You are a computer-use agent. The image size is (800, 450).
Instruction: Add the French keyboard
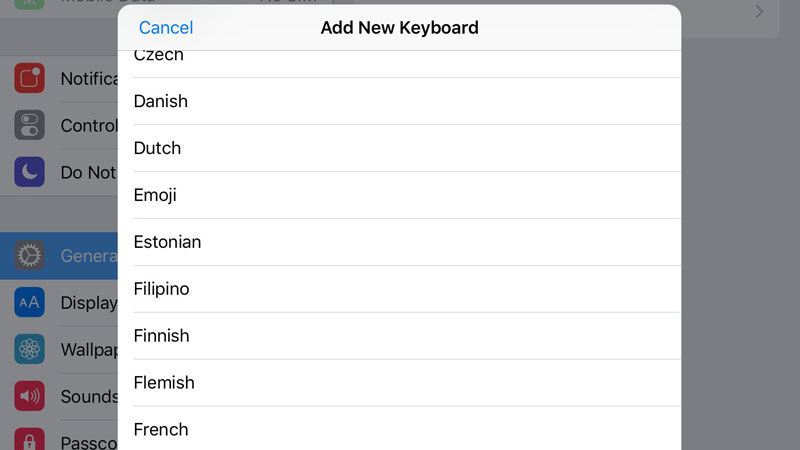coord(399,429)
